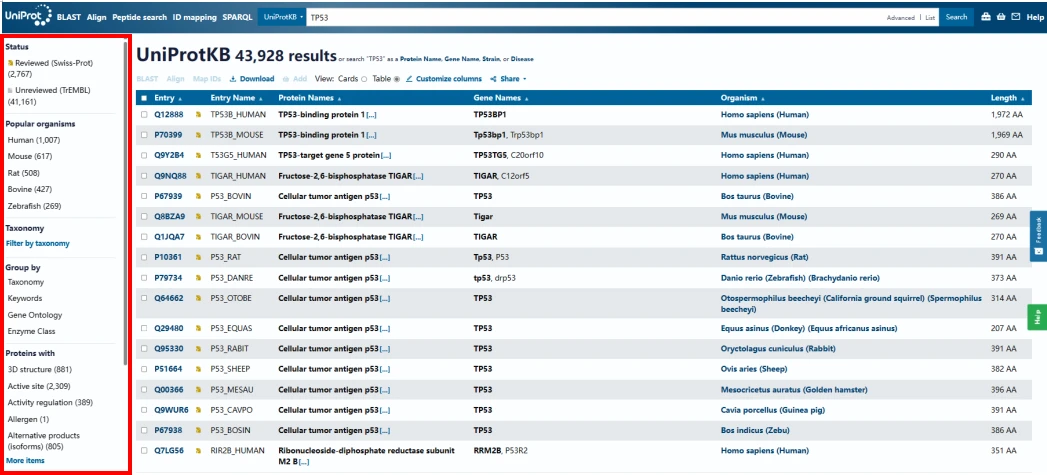Sort by Length column arrow
Viewport: 1047px width, 475px height.
coord(1024,98)
